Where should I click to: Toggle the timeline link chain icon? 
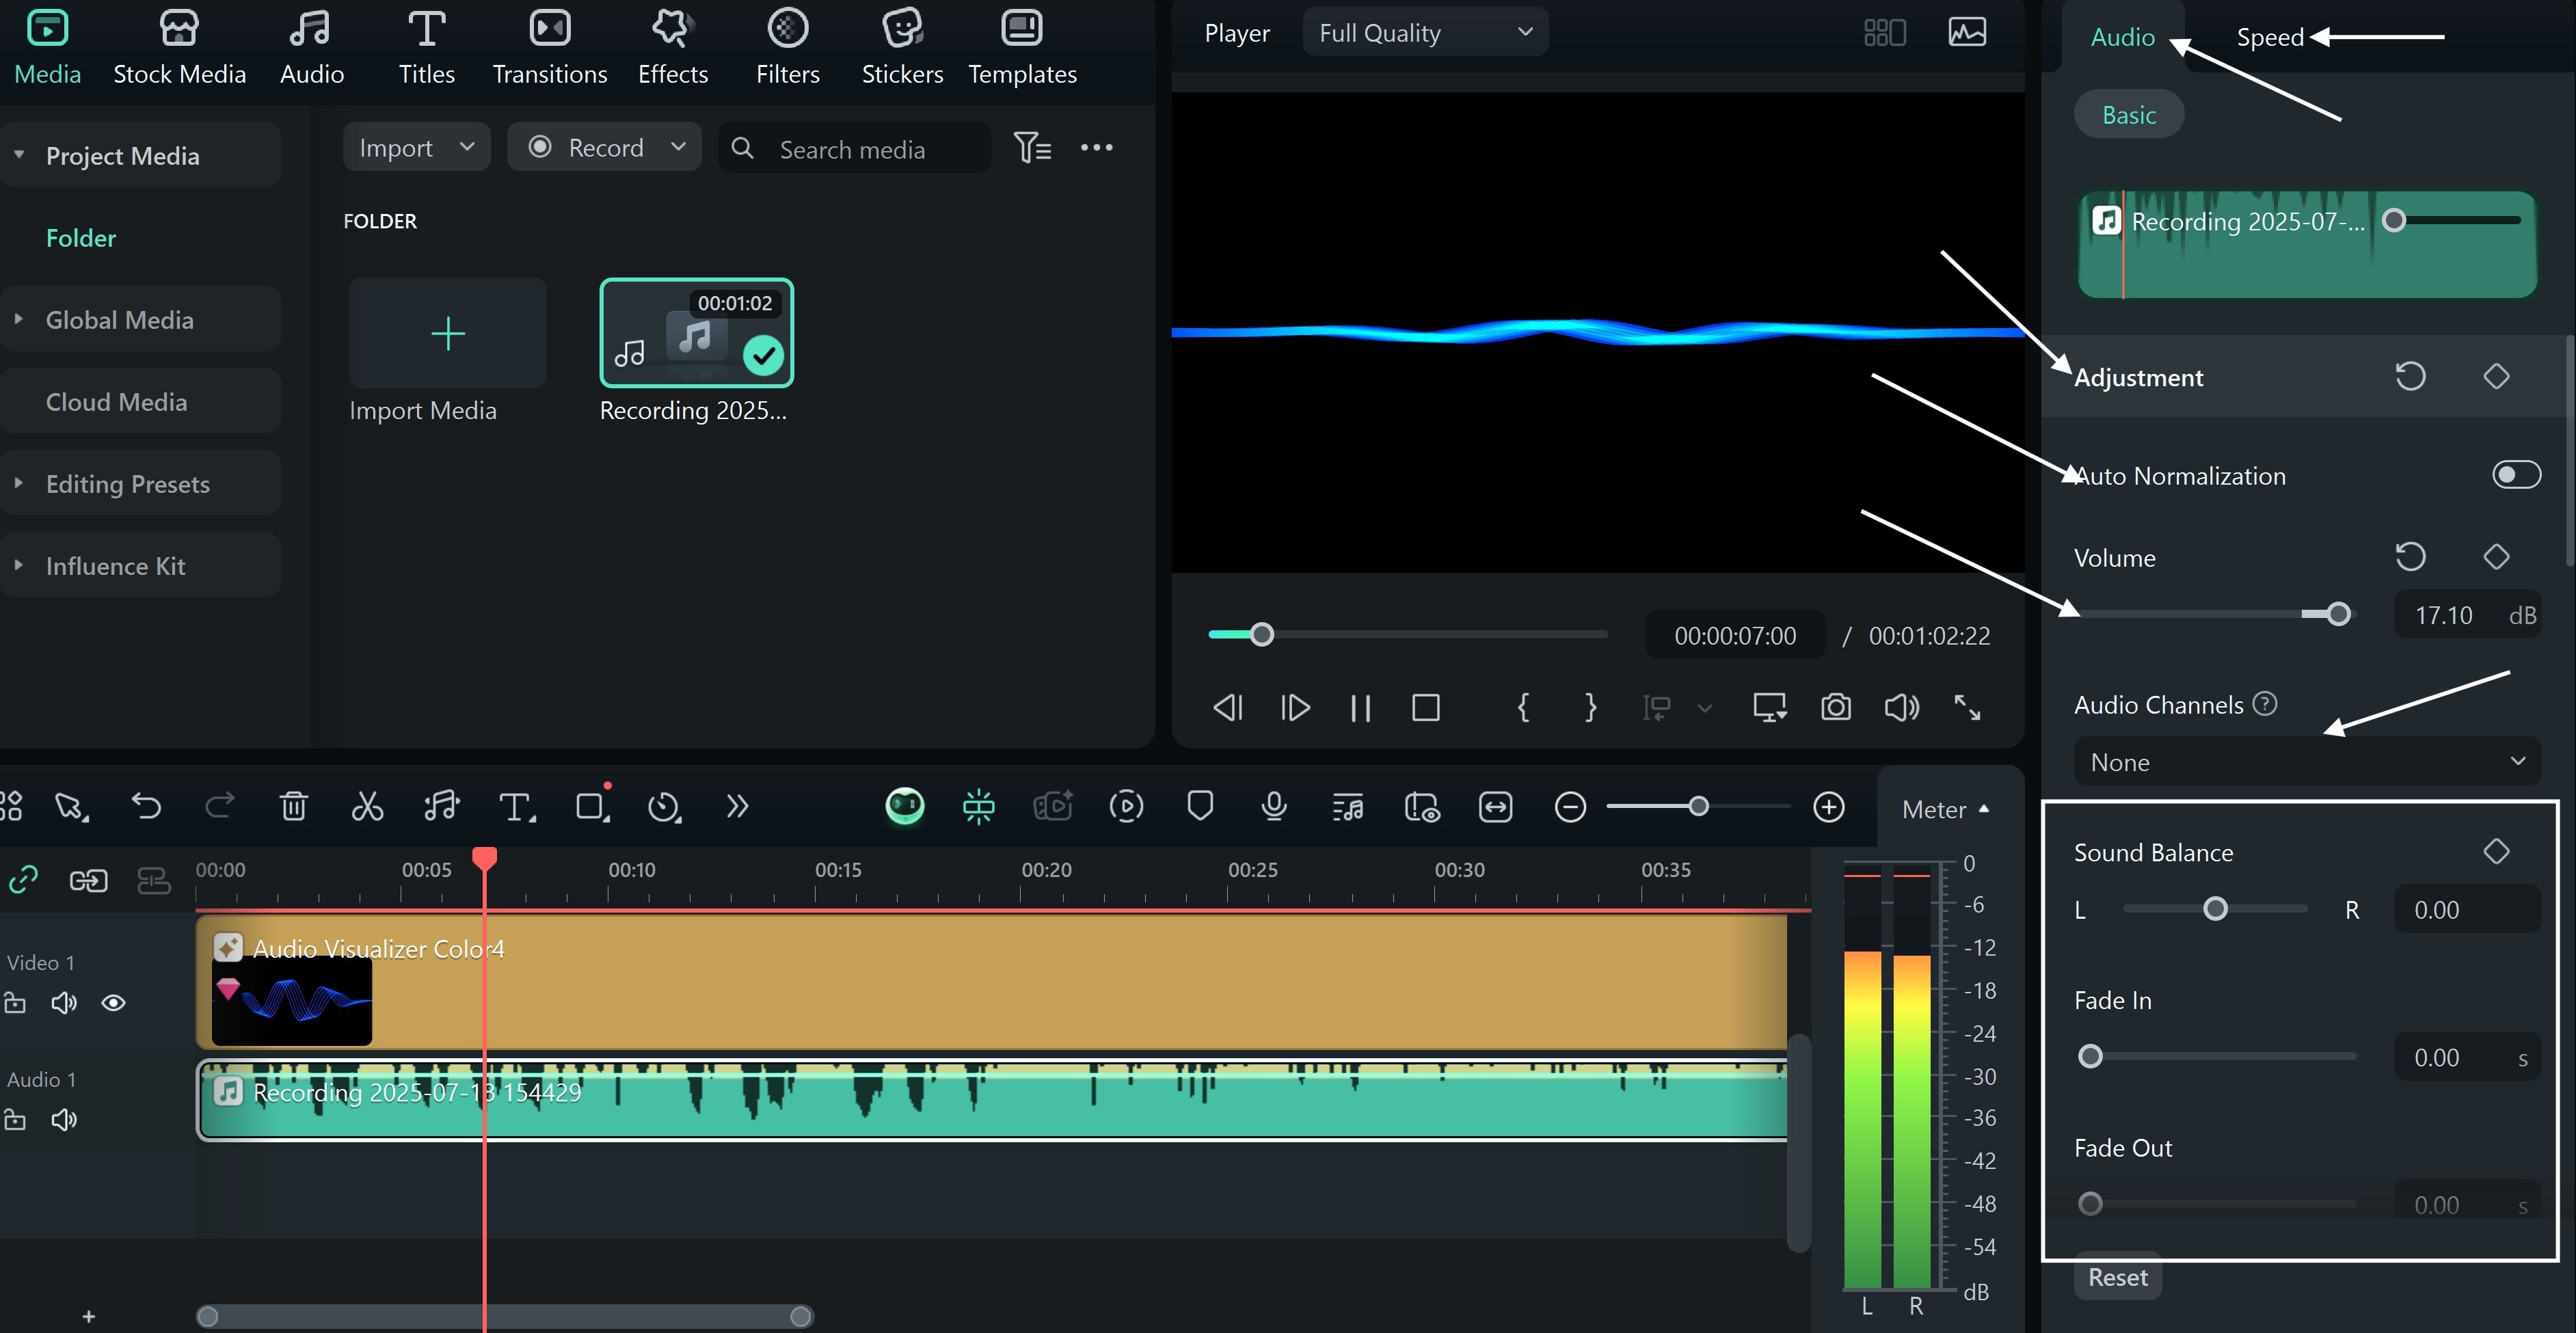23,880
